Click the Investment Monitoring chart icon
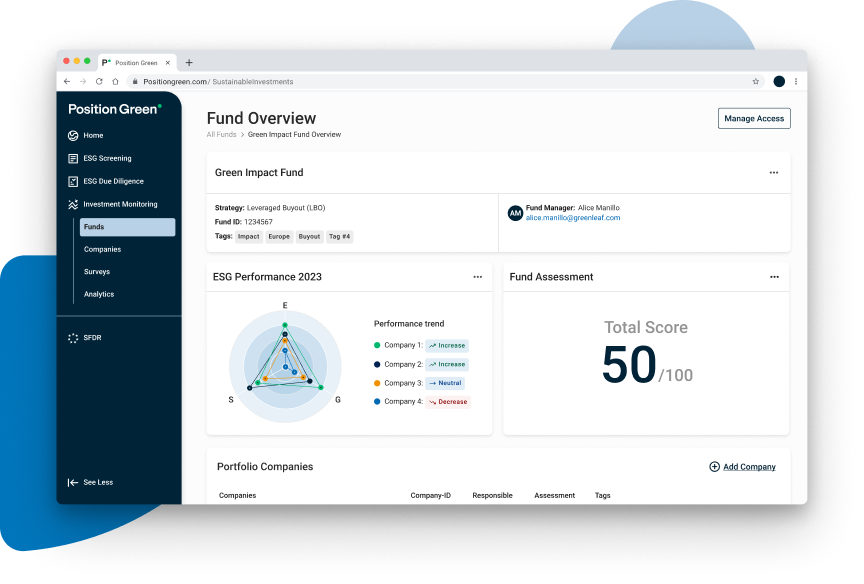The height and width of the screenshot is (584, 864). point(73,204)
